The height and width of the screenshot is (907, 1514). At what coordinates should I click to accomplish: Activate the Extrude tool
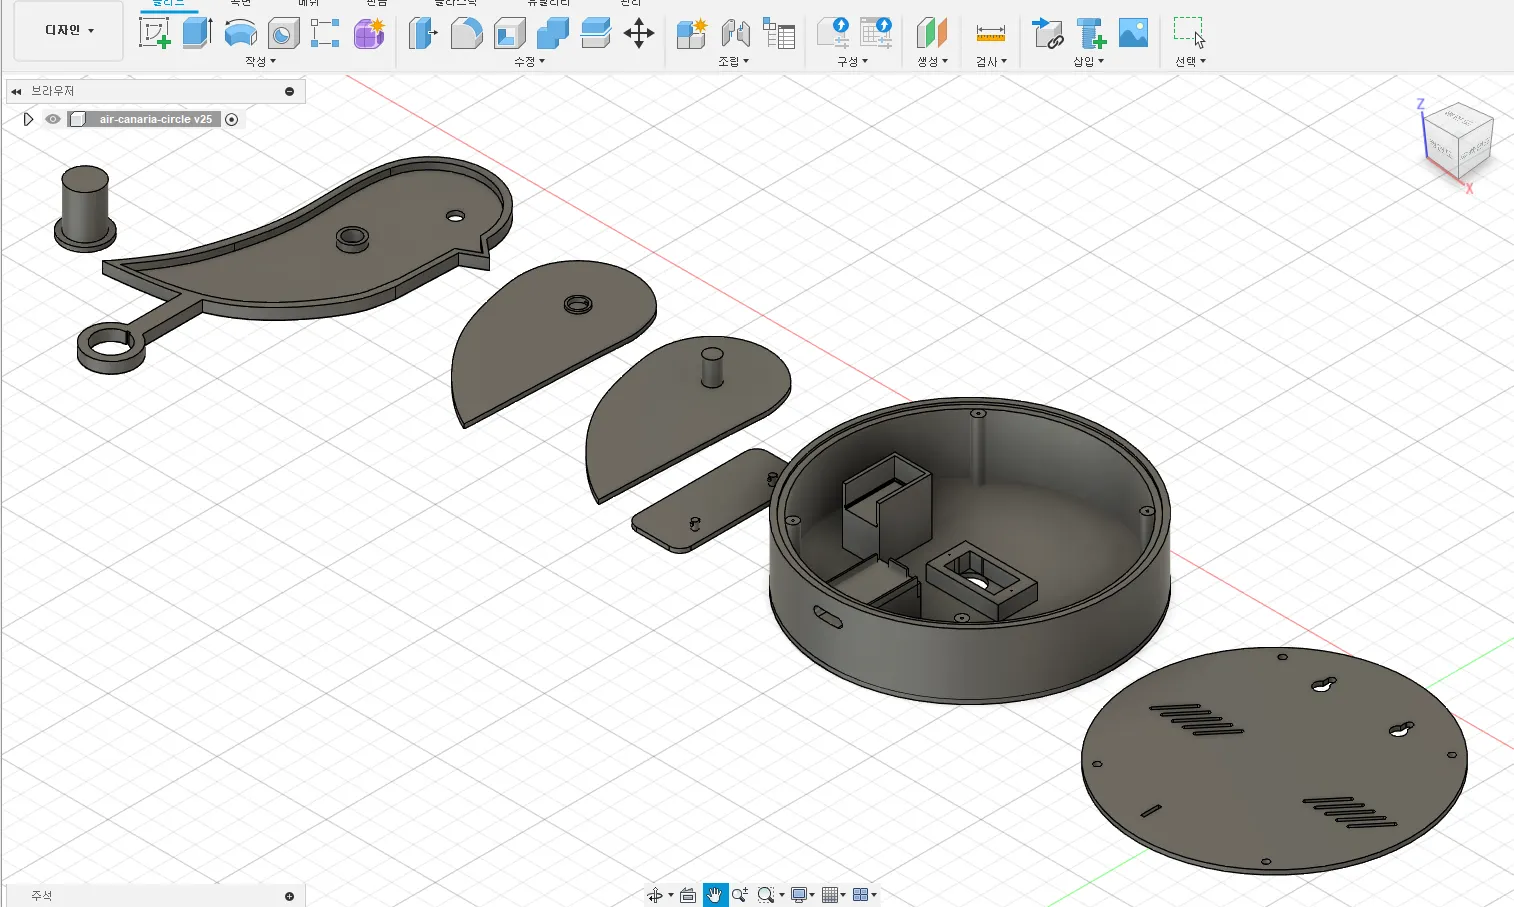(198, 33)
